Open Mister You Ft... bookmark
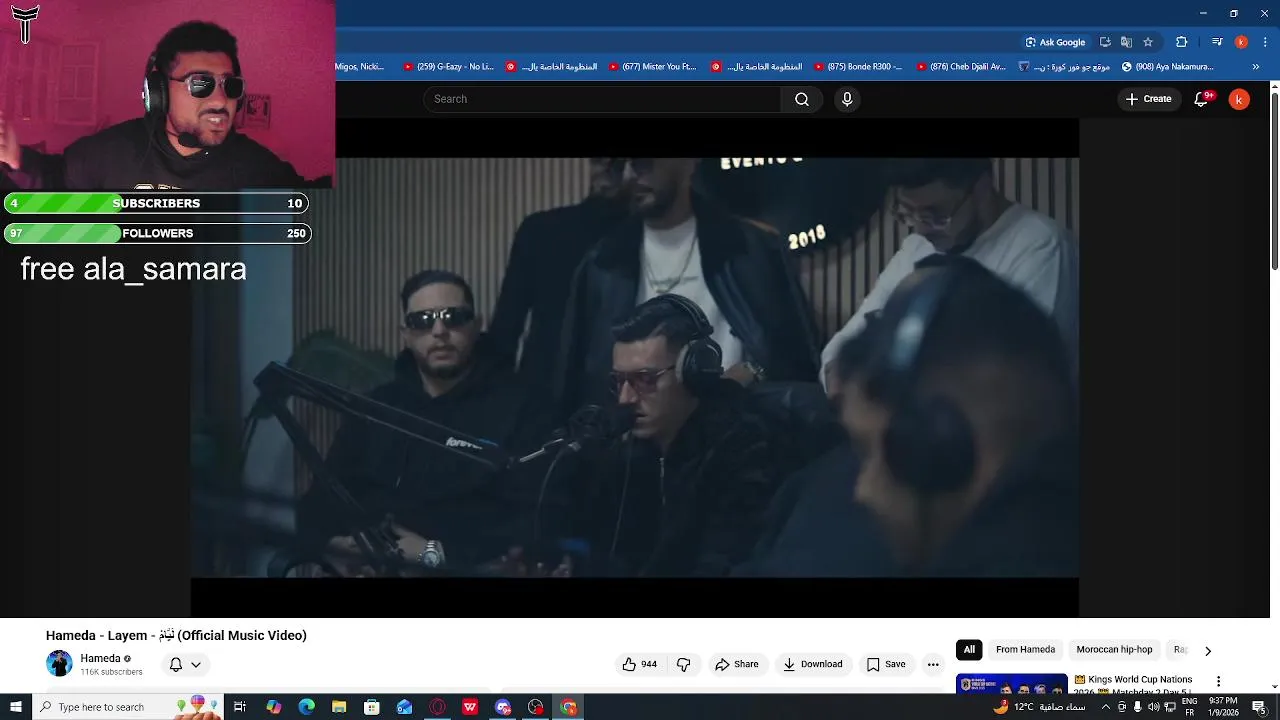1280x720 pixels. 651,67
